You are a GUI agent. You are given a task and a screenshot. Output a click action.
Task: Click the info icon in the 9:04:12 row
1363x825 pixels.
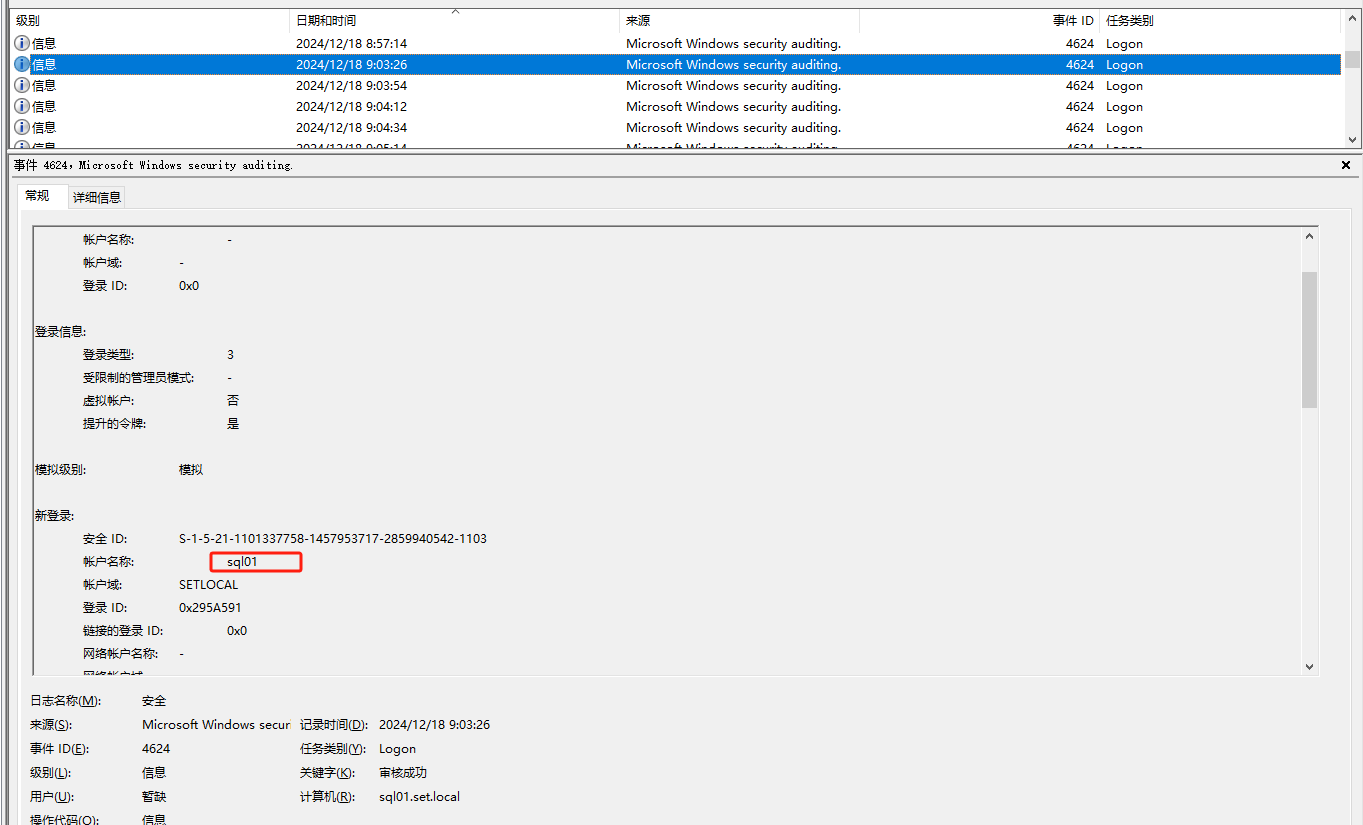(22, 106)
